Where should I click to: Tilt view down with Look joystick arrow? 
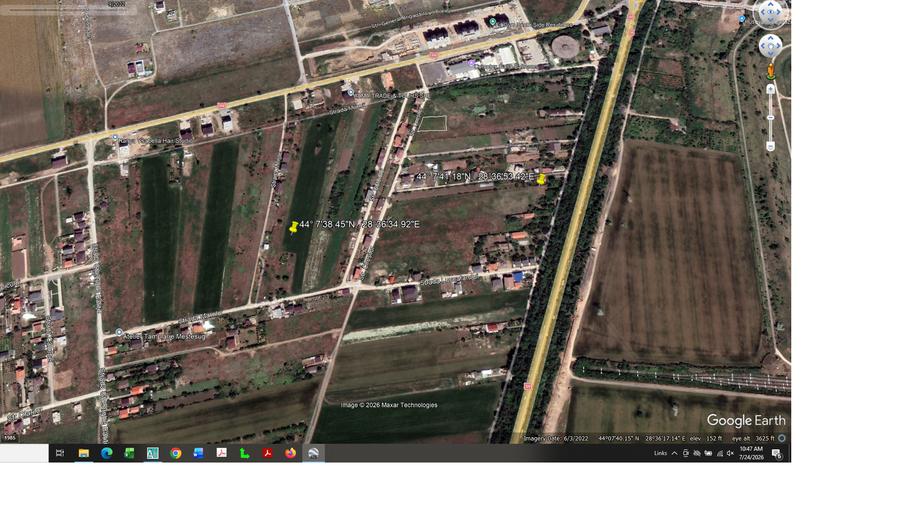click(x=770, y=20)
